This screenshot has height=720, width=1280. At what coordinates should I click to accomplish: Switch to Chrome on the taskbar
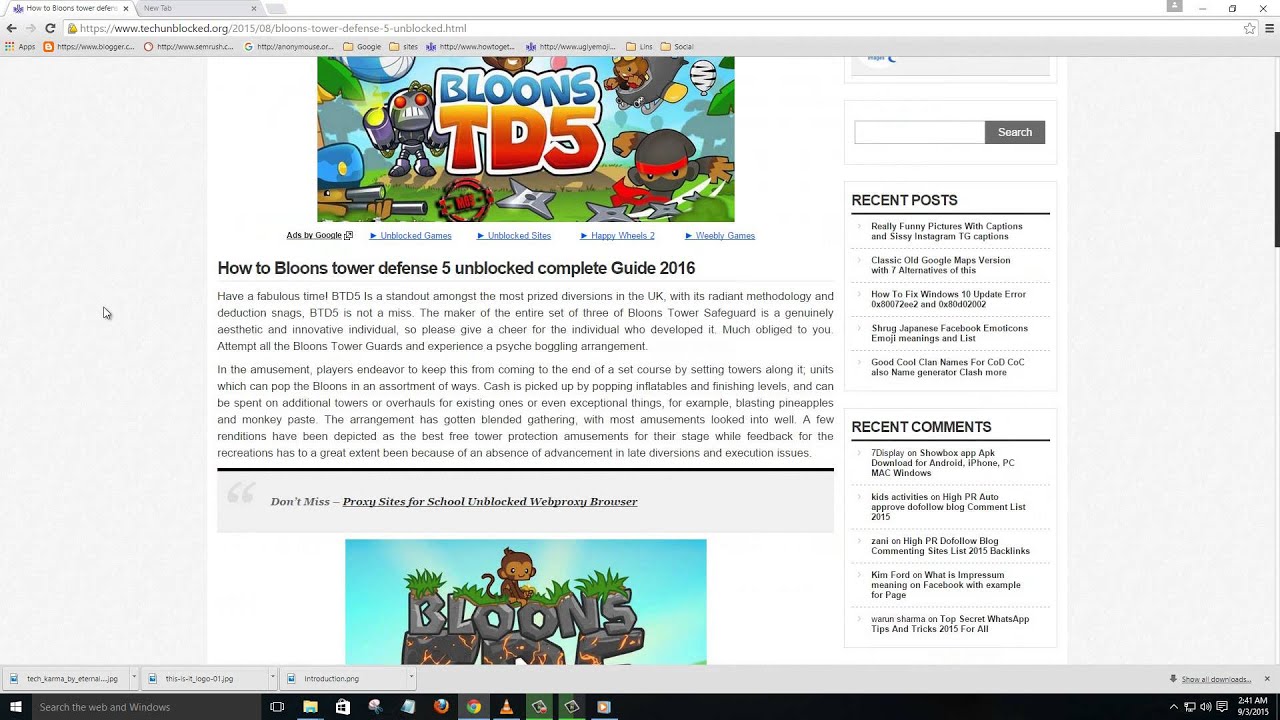pyautogui.click(x=474, y=707)
